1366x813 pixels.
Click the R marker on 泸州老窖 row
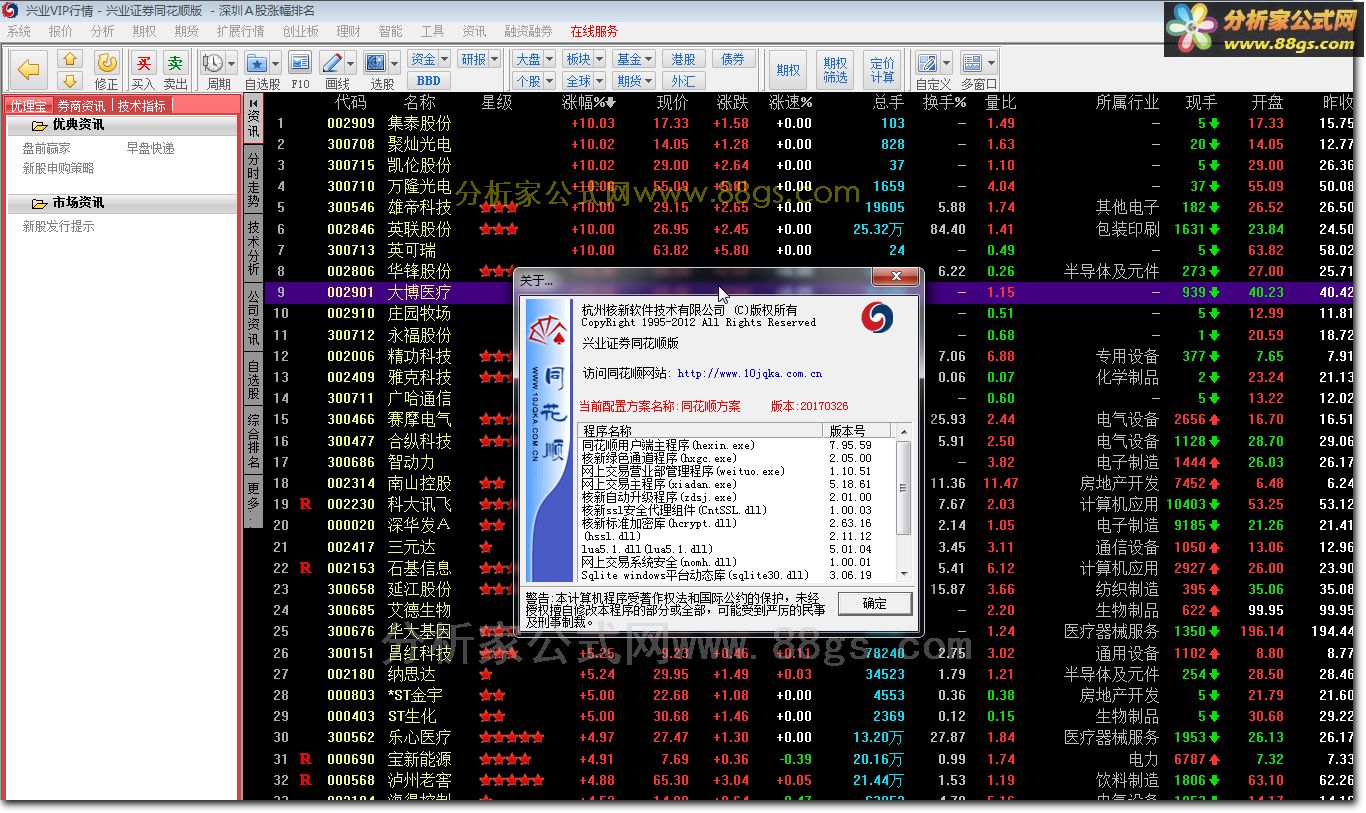[x=306, y=780]
